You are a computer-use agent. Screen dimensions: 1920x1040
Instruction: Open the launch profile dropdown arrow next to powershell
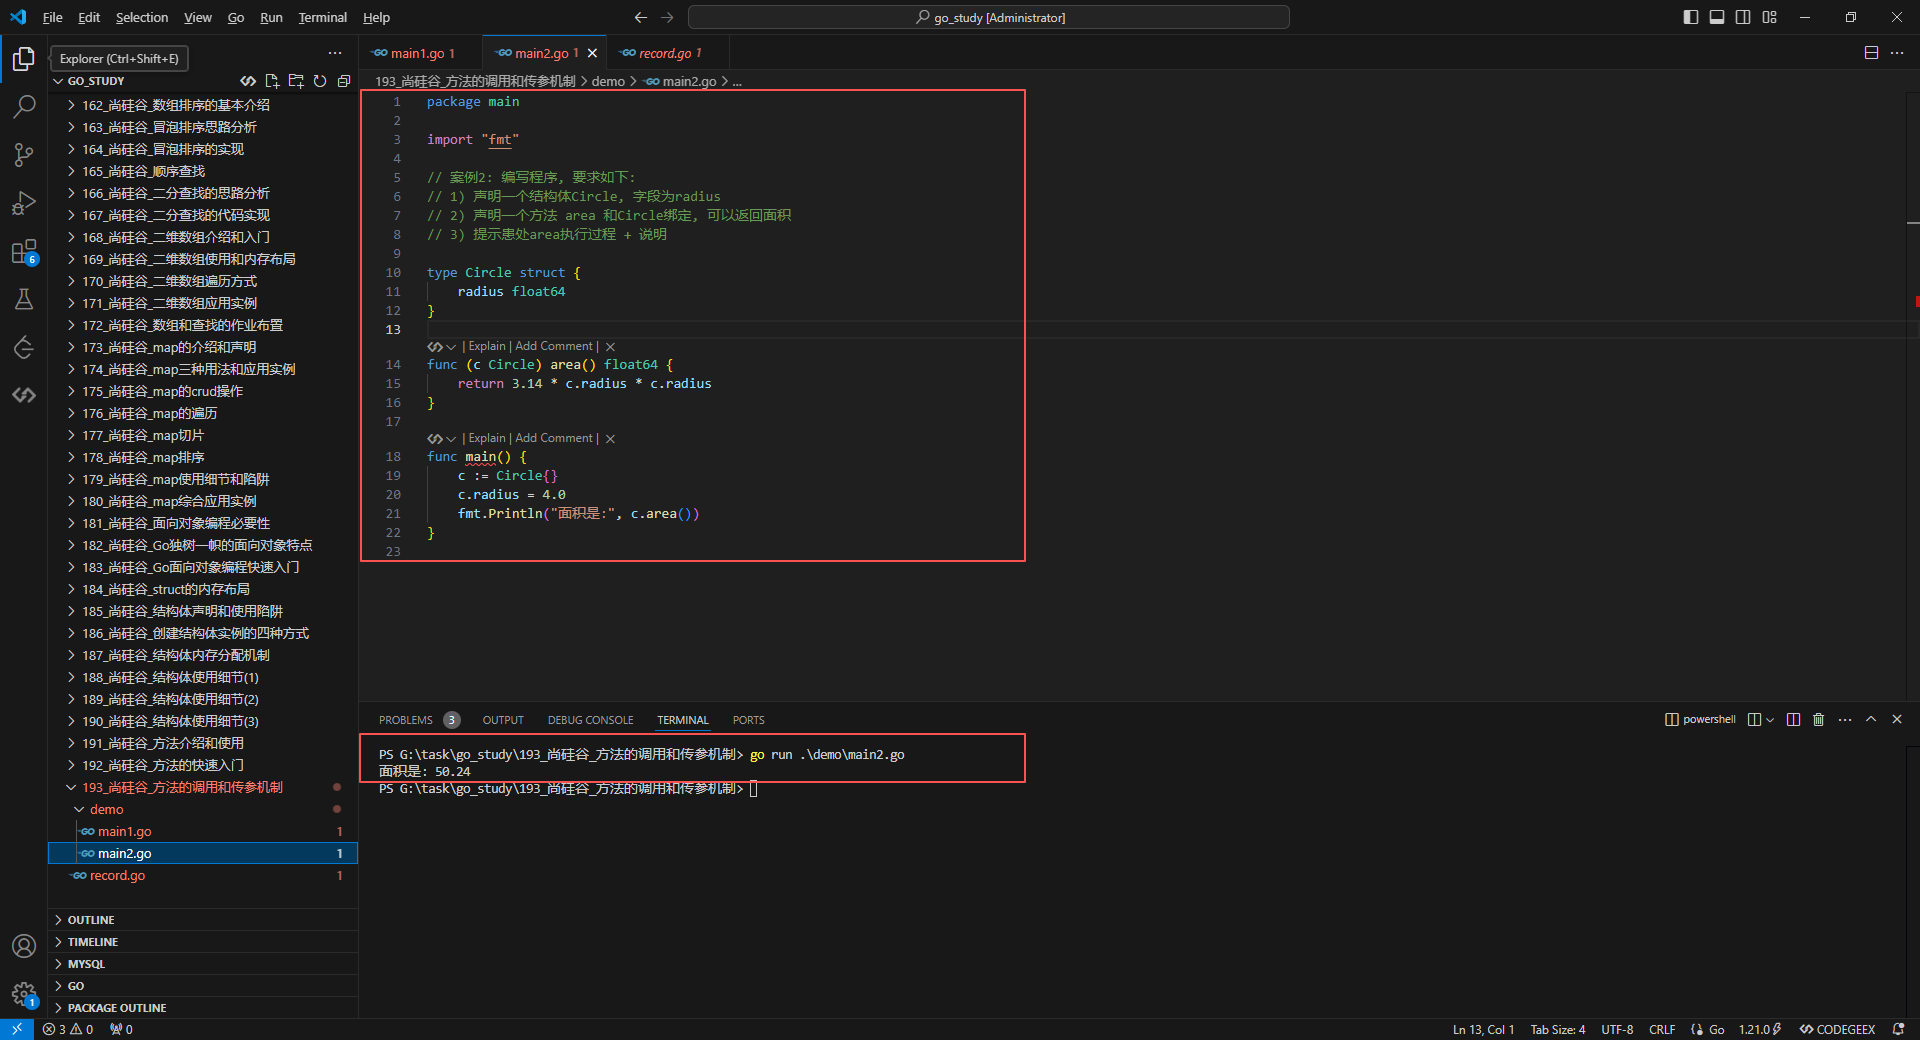[1769, 720]
